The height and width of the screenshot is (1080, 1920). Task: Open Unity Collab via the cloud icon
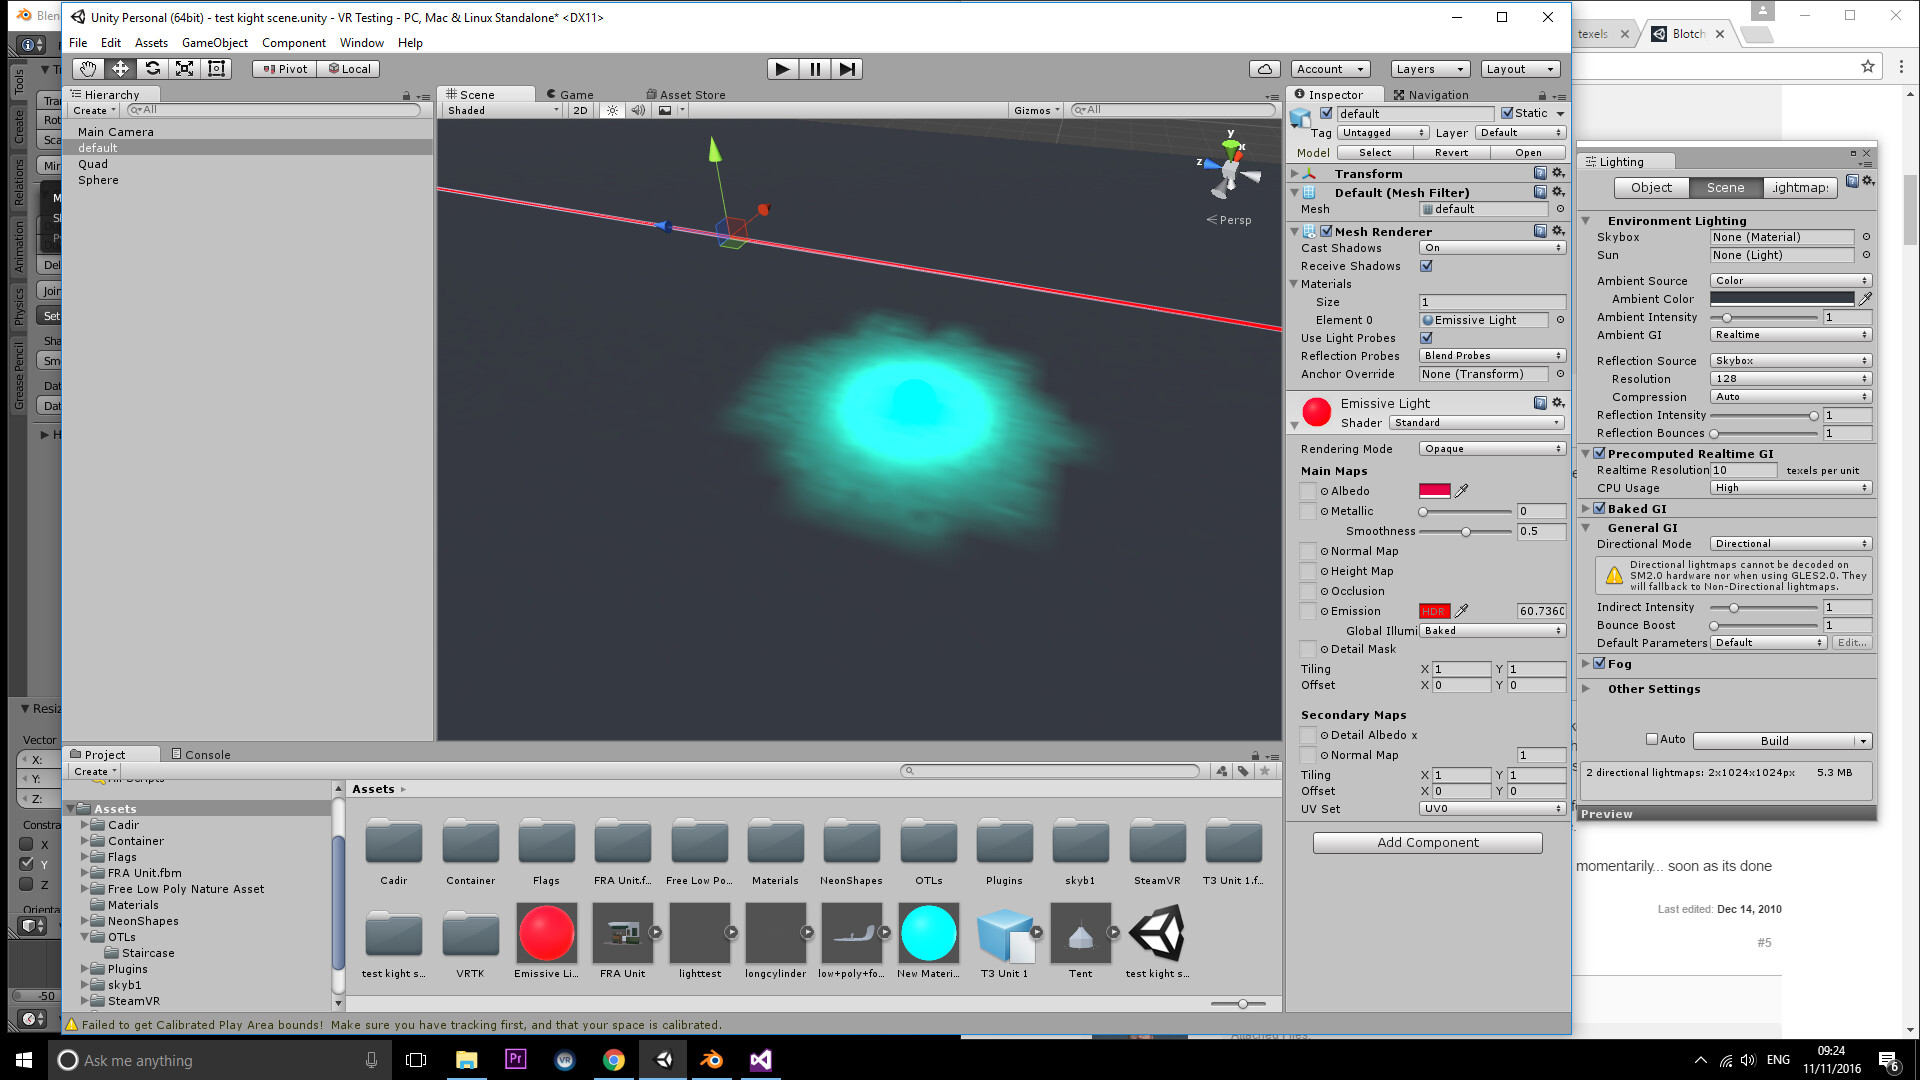1264,68
